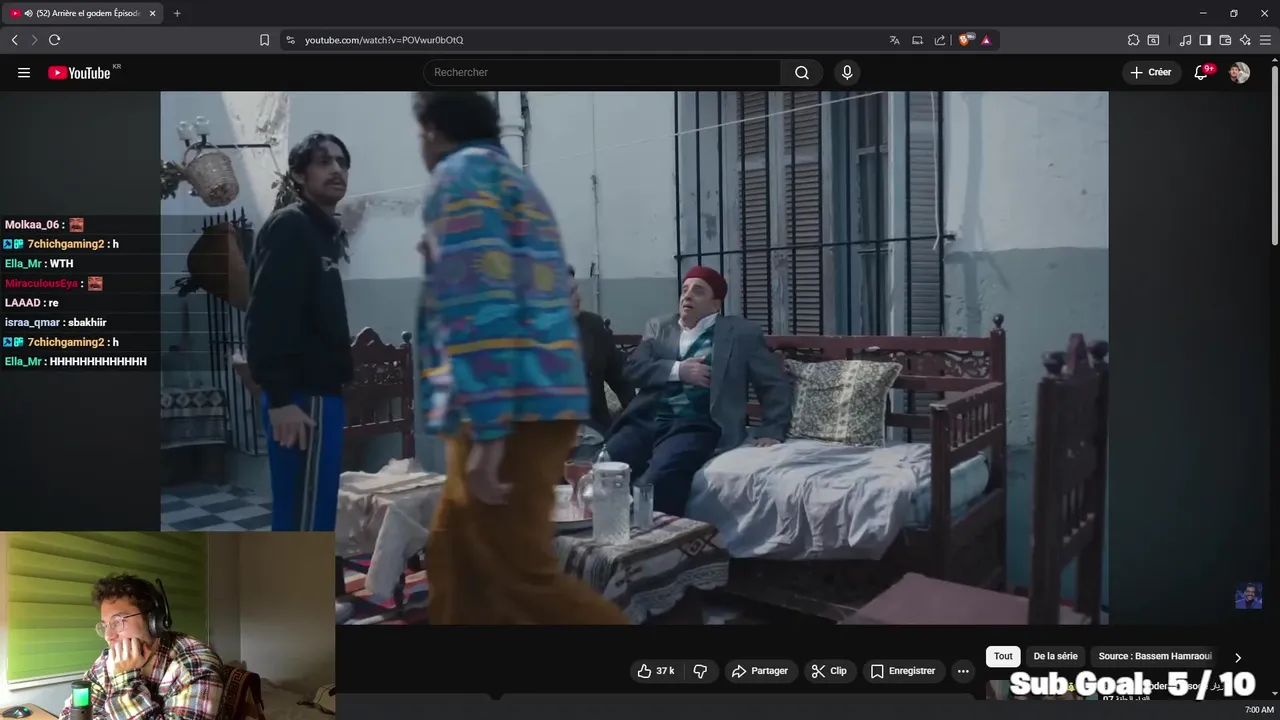Click the Clip button
Image resolution: width=1280 pixels, height=720 pixels.
829,671
